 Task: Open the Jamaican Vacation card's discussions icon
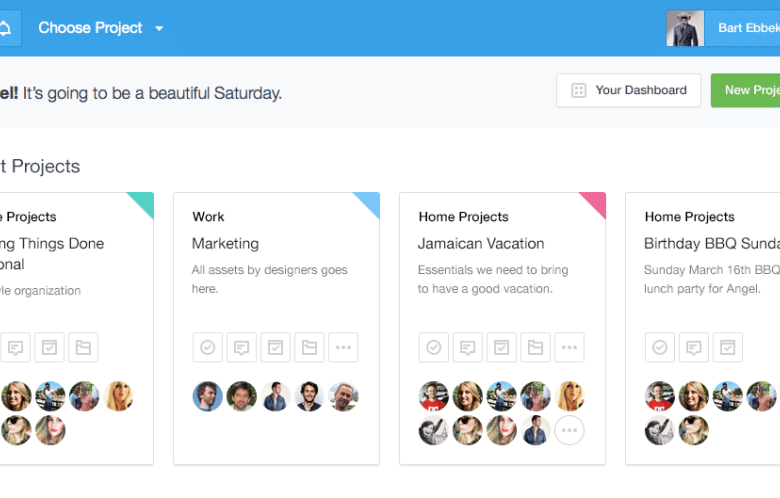pos(468,347)
